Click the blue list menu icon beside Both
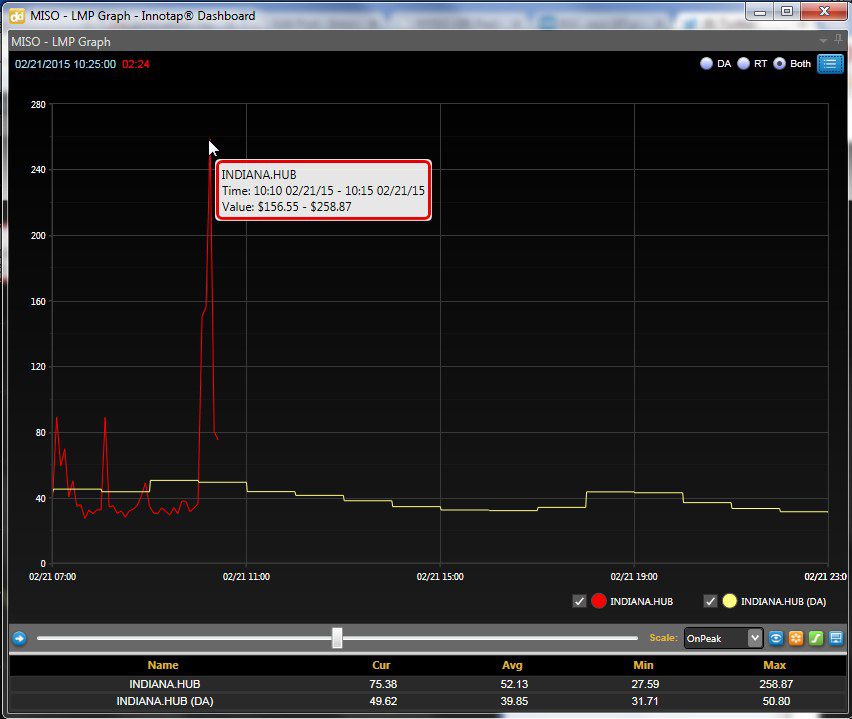Screen dimensions: 852x719 pyautogui.click(x=830, y=64)
